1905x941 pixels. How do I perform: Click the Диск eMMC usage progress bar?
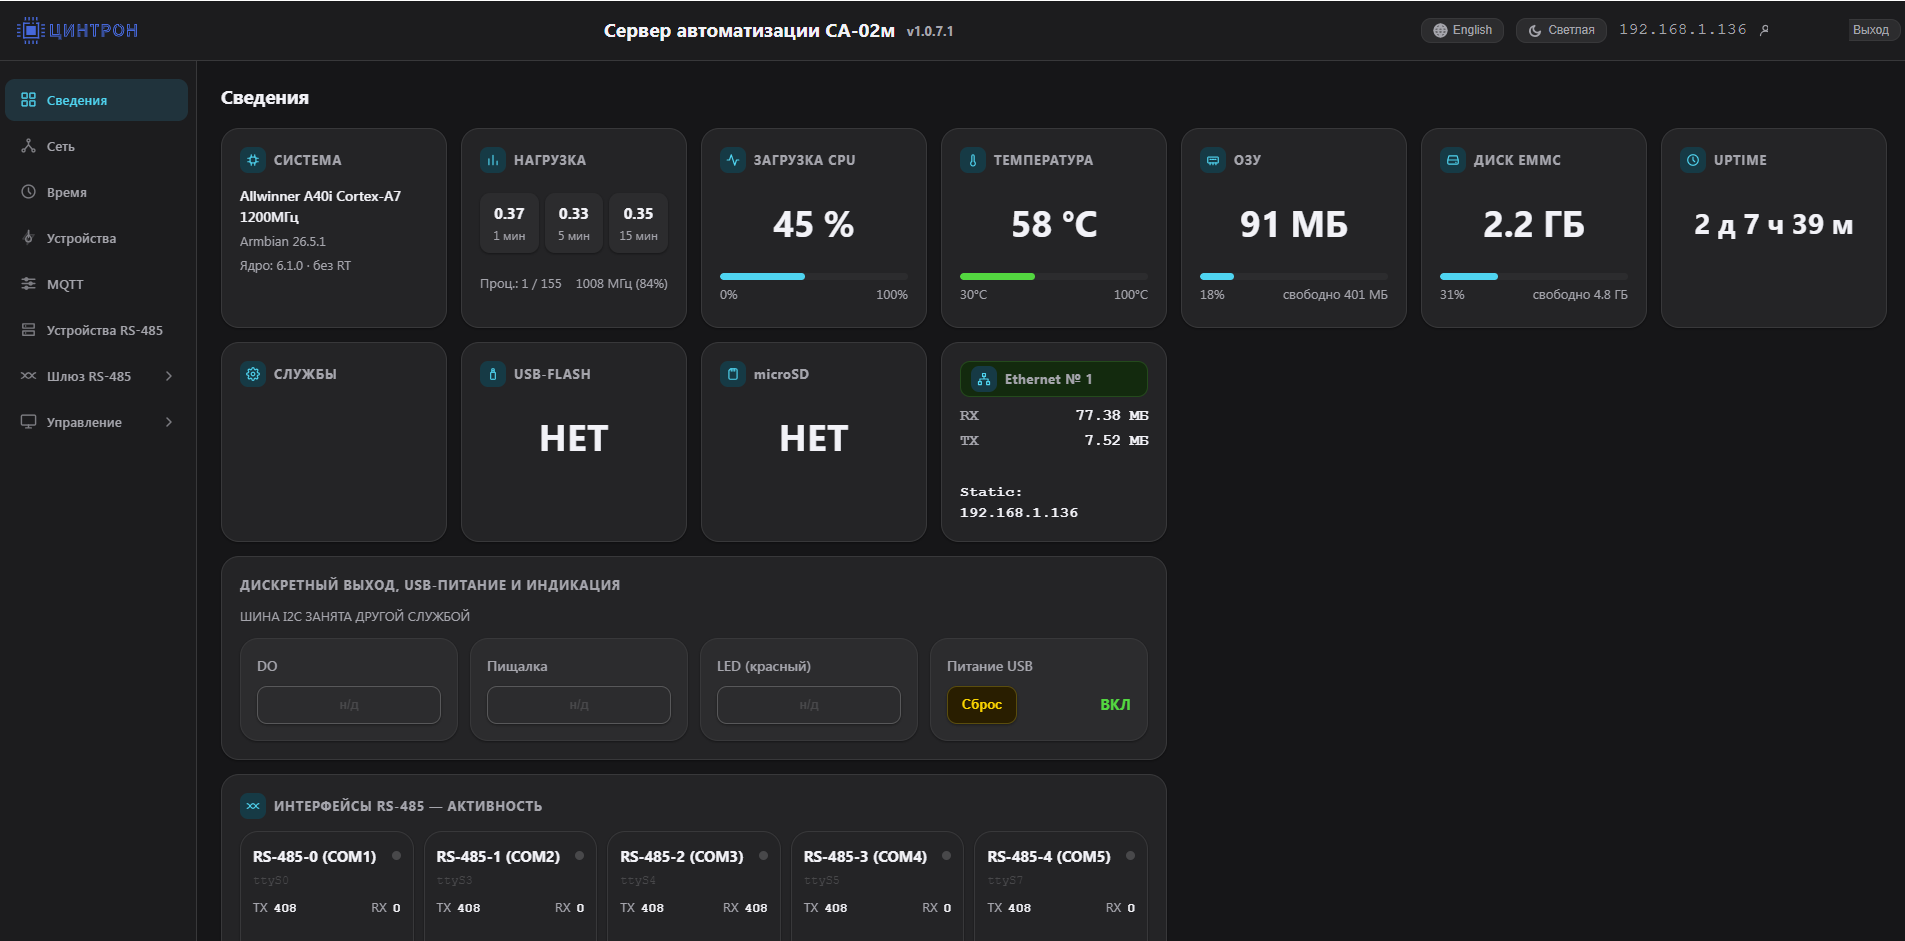point(1534,276)
